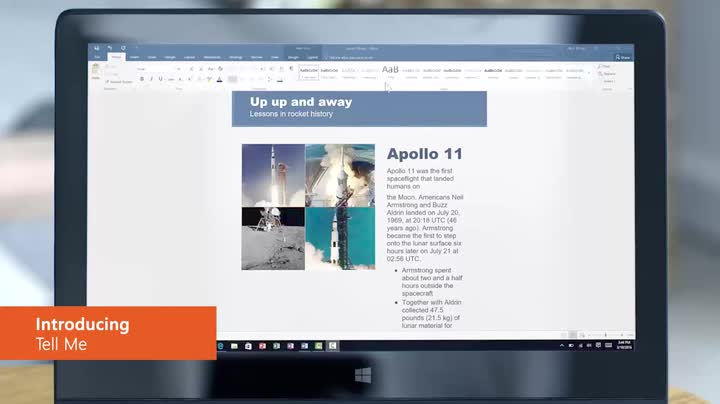
Task: Open the volume control in system tray
Action: tap(589, 345)
